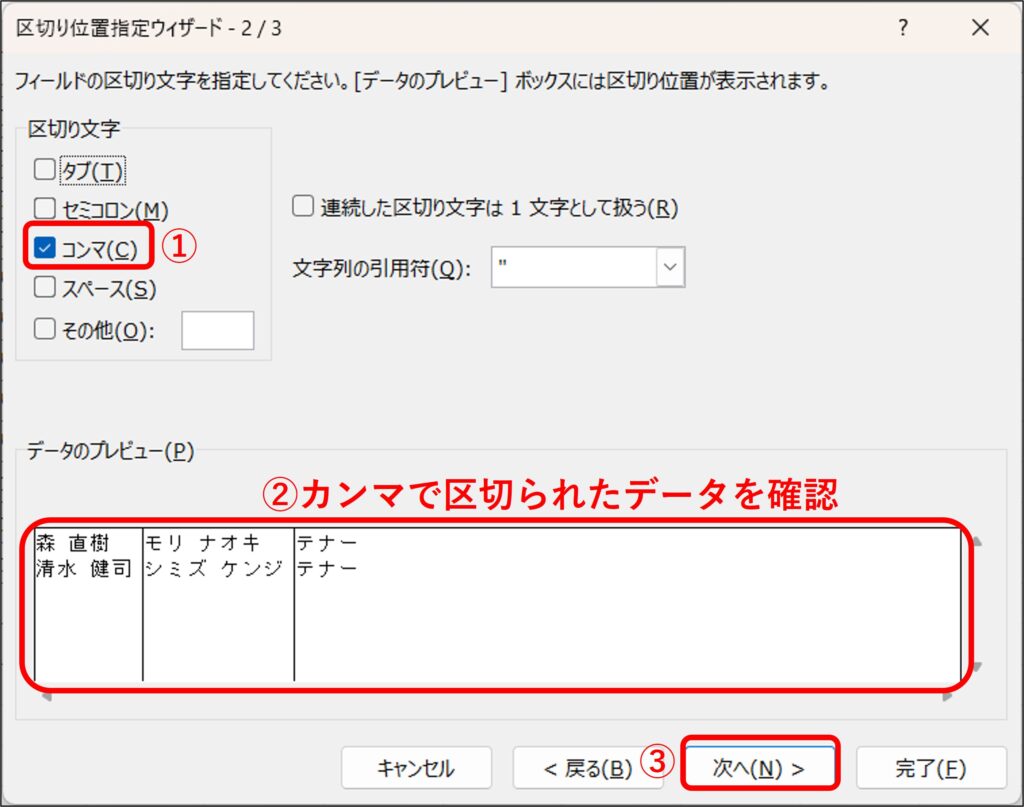Go back with the 戻る button
The height and width of the screenshot is (807, 1024).
(588, 768)
